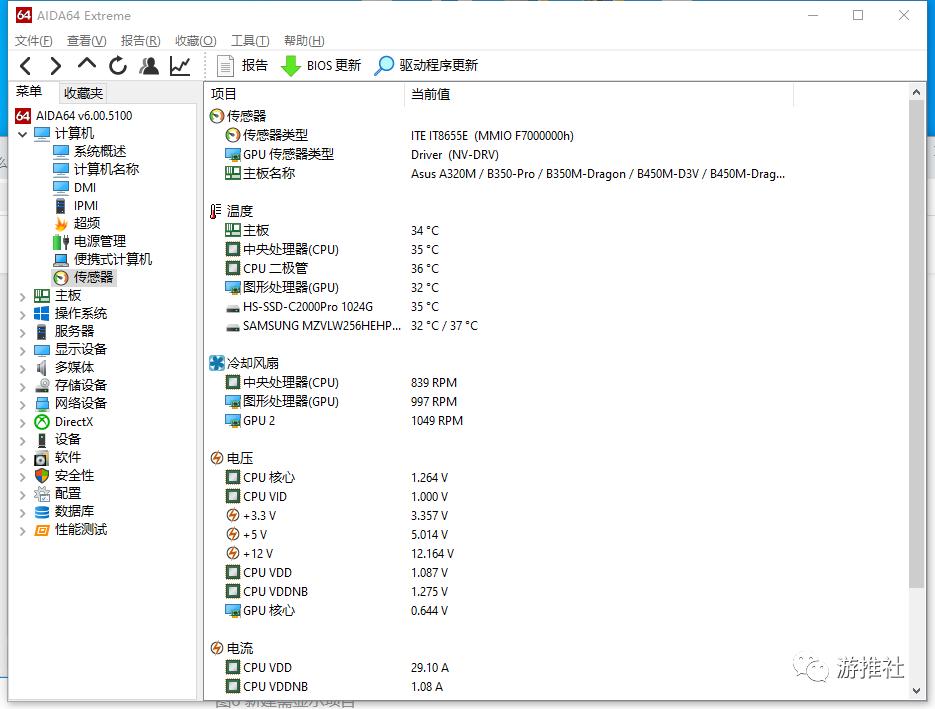The width and height of the screenshot is (935, 709).
Task: Click the back navigation arrow icon
Action: point(25,65)
